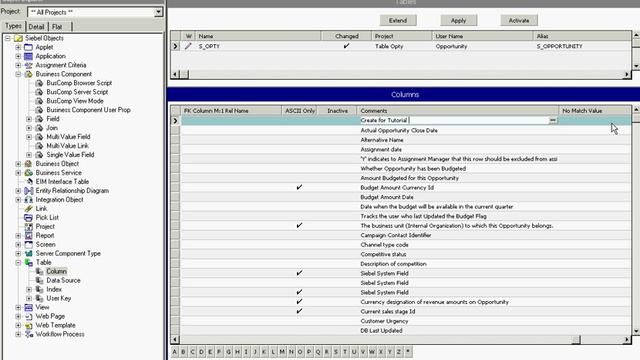The height and width of the screenshot is (360, 640).
Task: Select the Data Source tree item
Action: coord(63,280)
